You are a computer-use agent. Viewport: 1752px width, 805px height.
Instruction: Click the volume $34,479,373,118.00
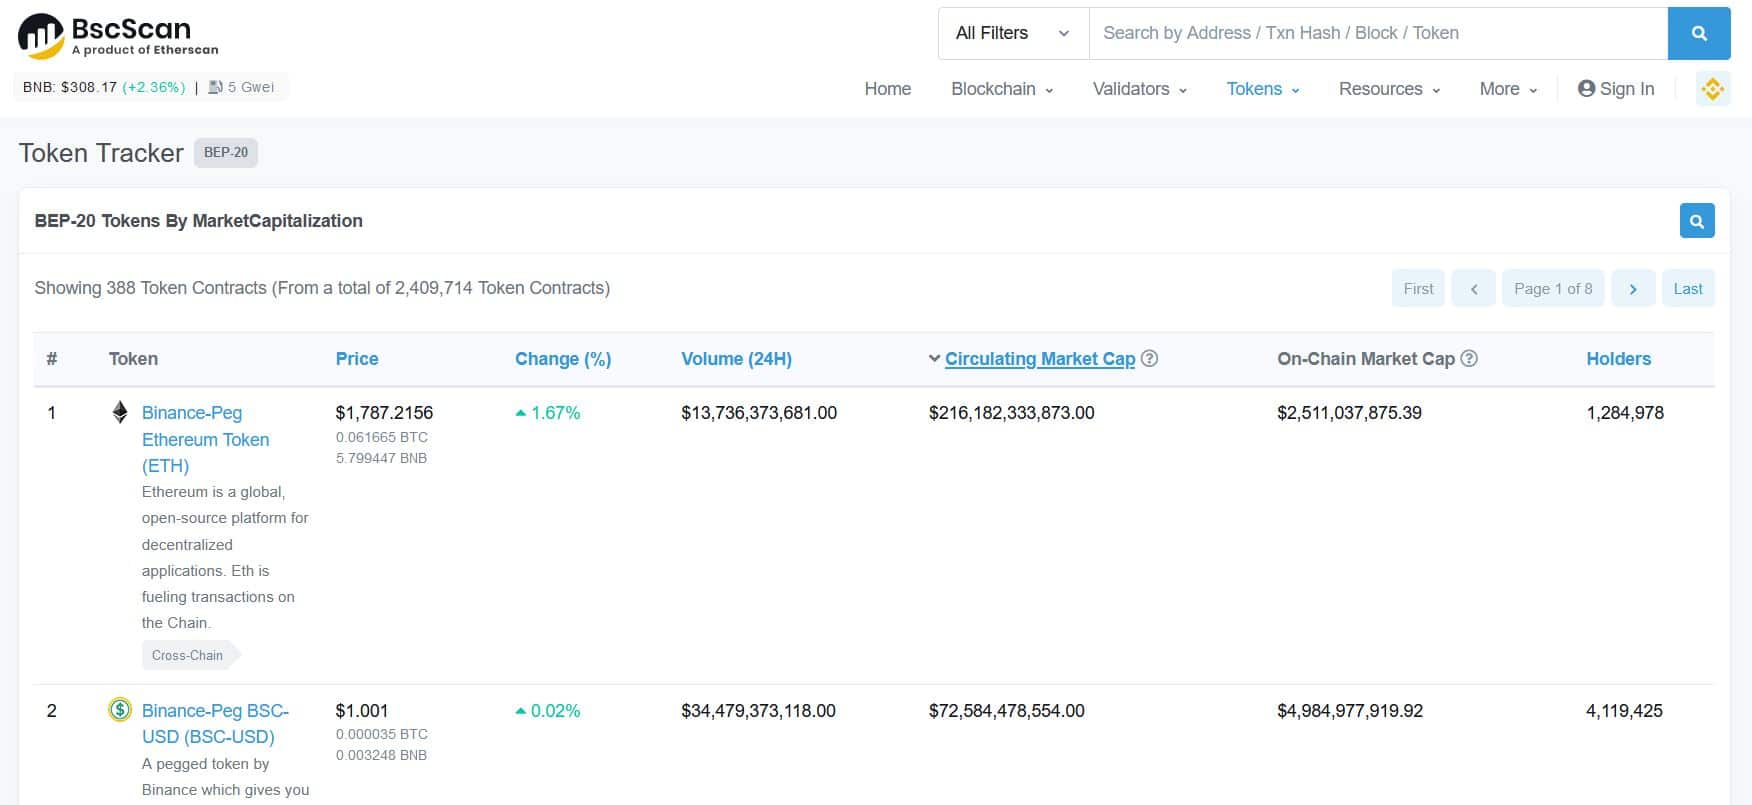click(x=758, y=711)
